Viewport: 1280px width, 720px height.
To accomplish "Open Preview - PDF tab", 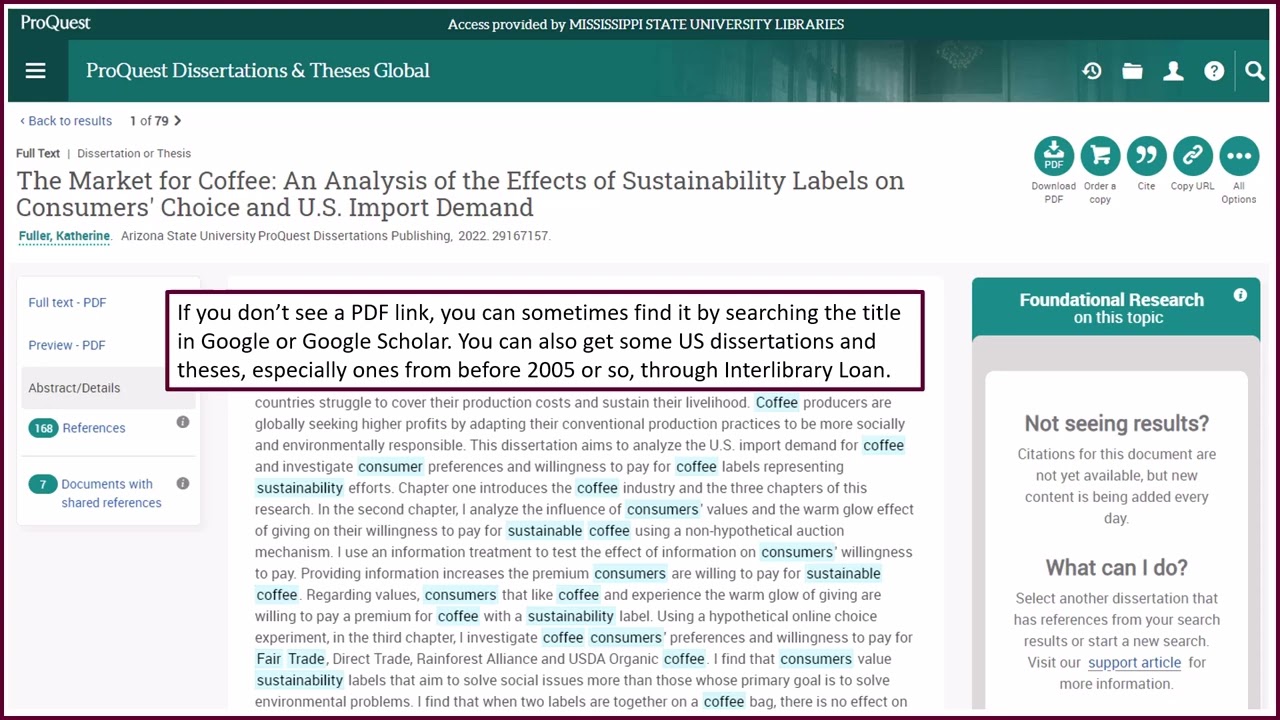I will pyautogui.click(x=67, y=345).
